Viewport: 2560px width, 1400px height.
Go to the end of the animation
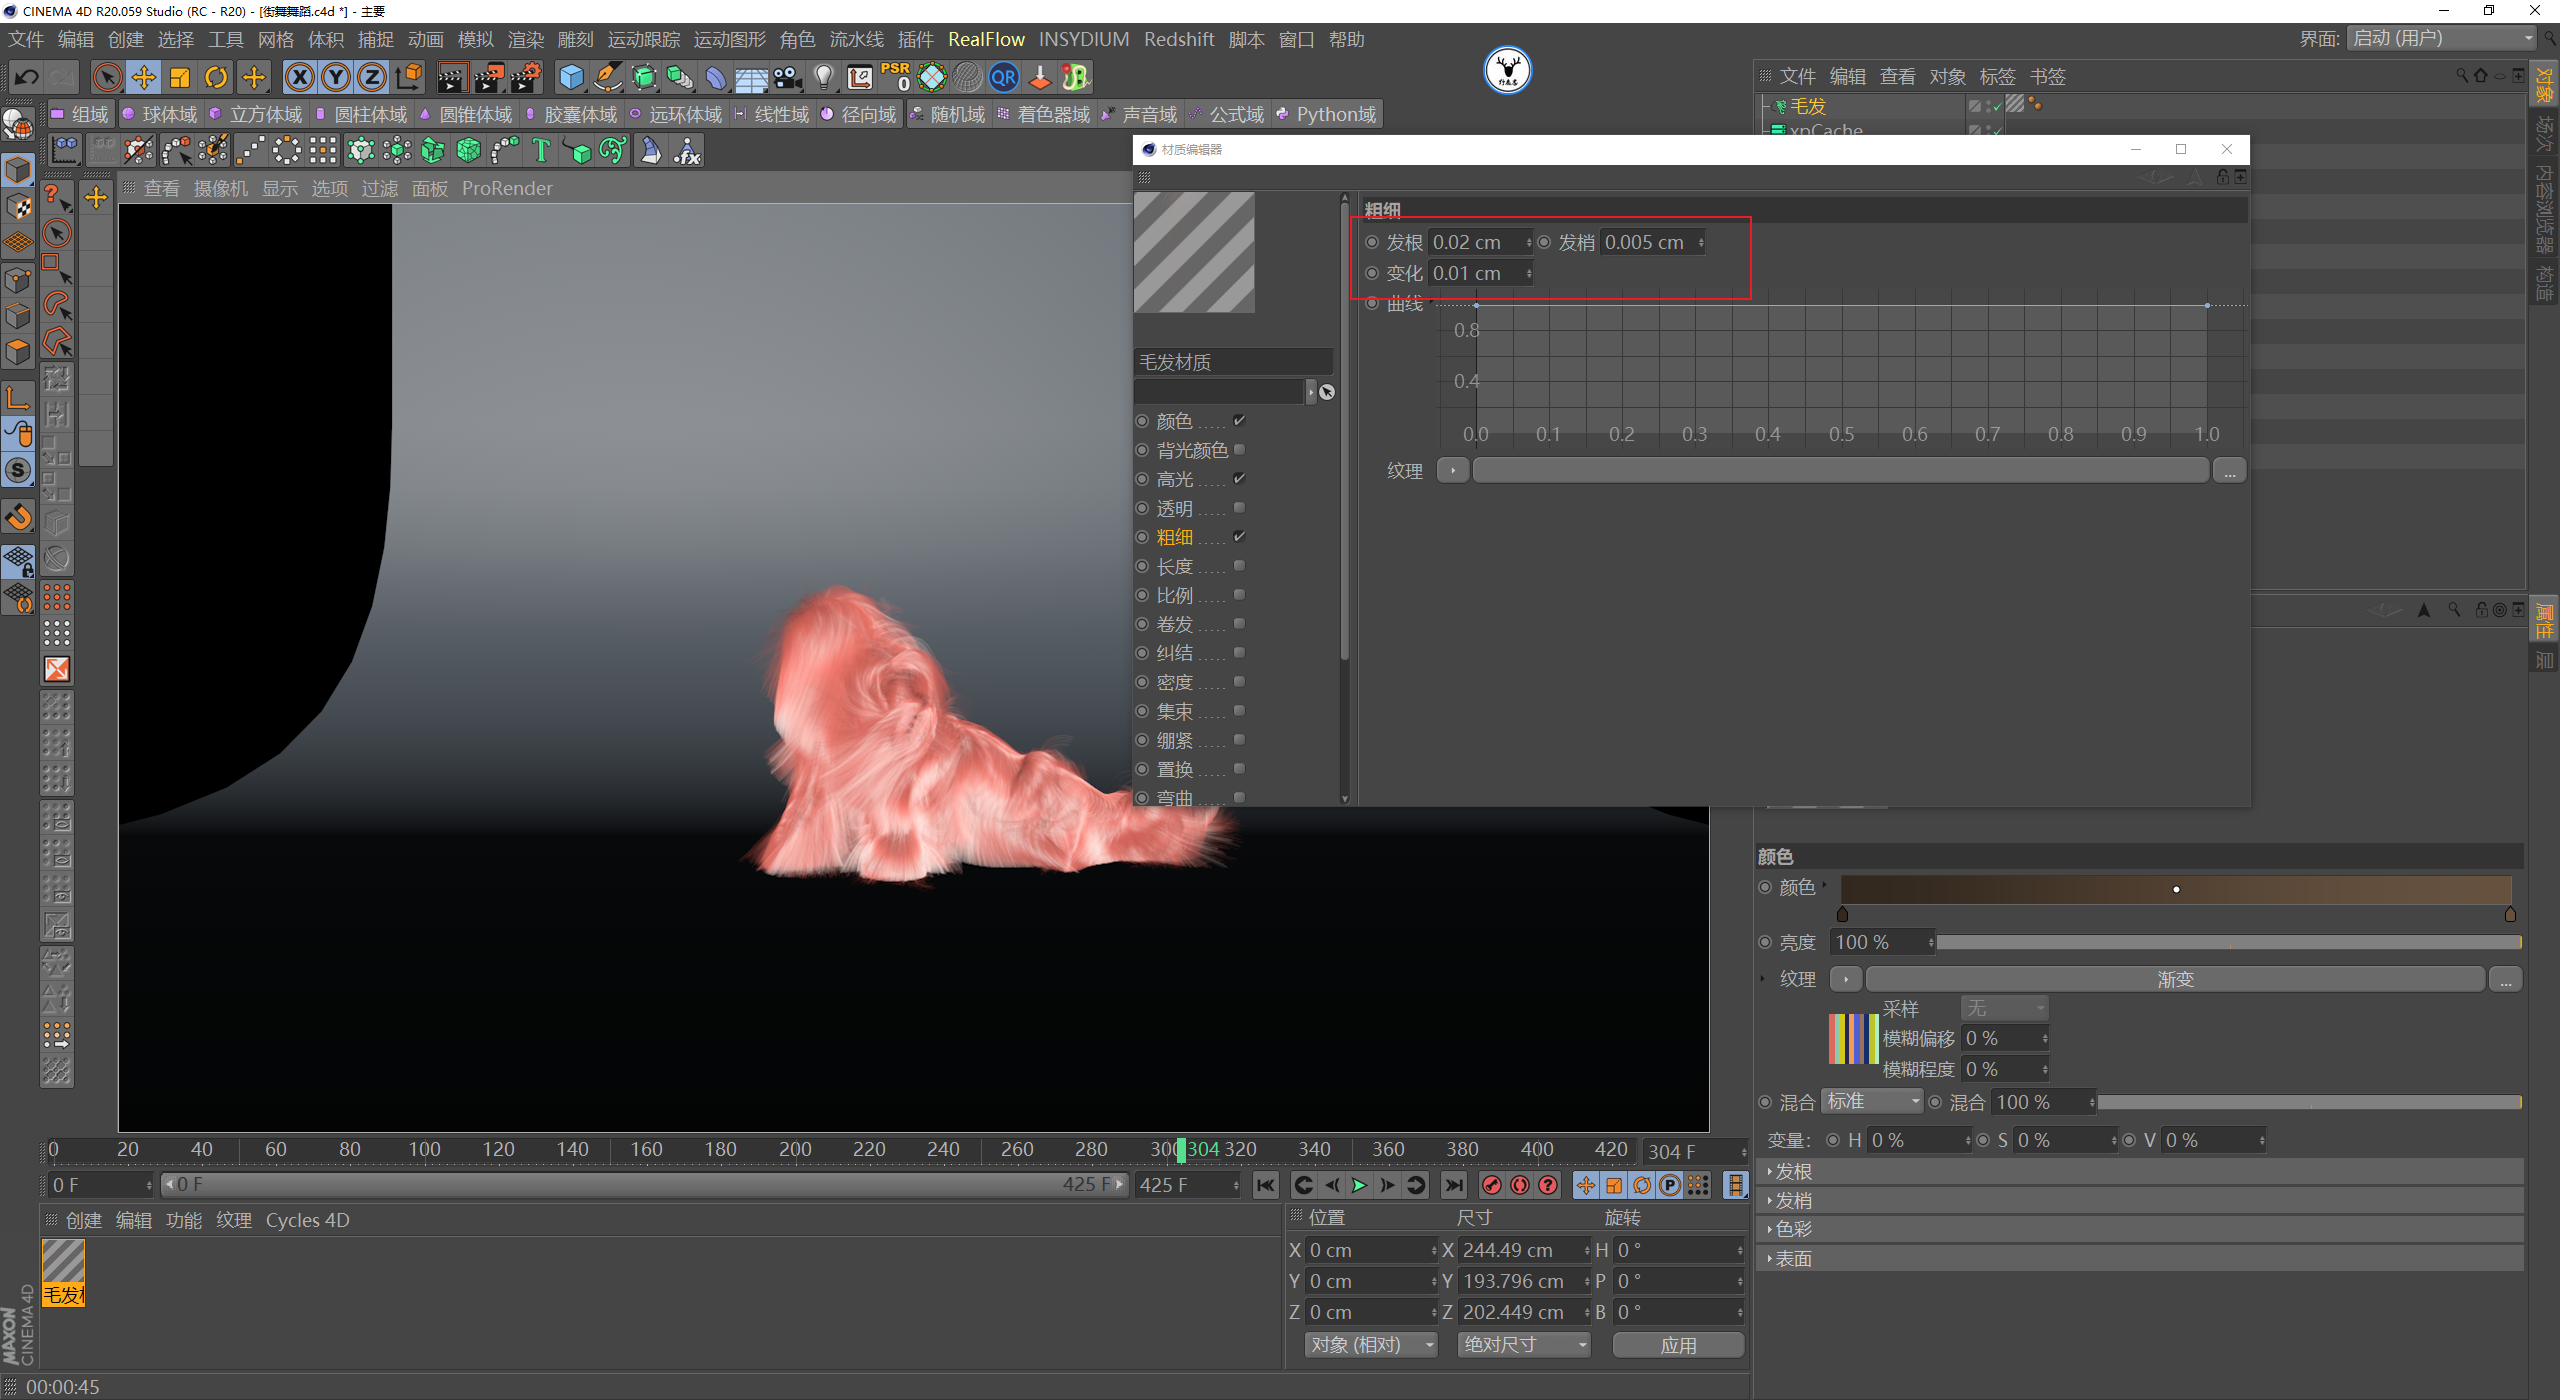pyautogui.click(x=1454, y=1185)
